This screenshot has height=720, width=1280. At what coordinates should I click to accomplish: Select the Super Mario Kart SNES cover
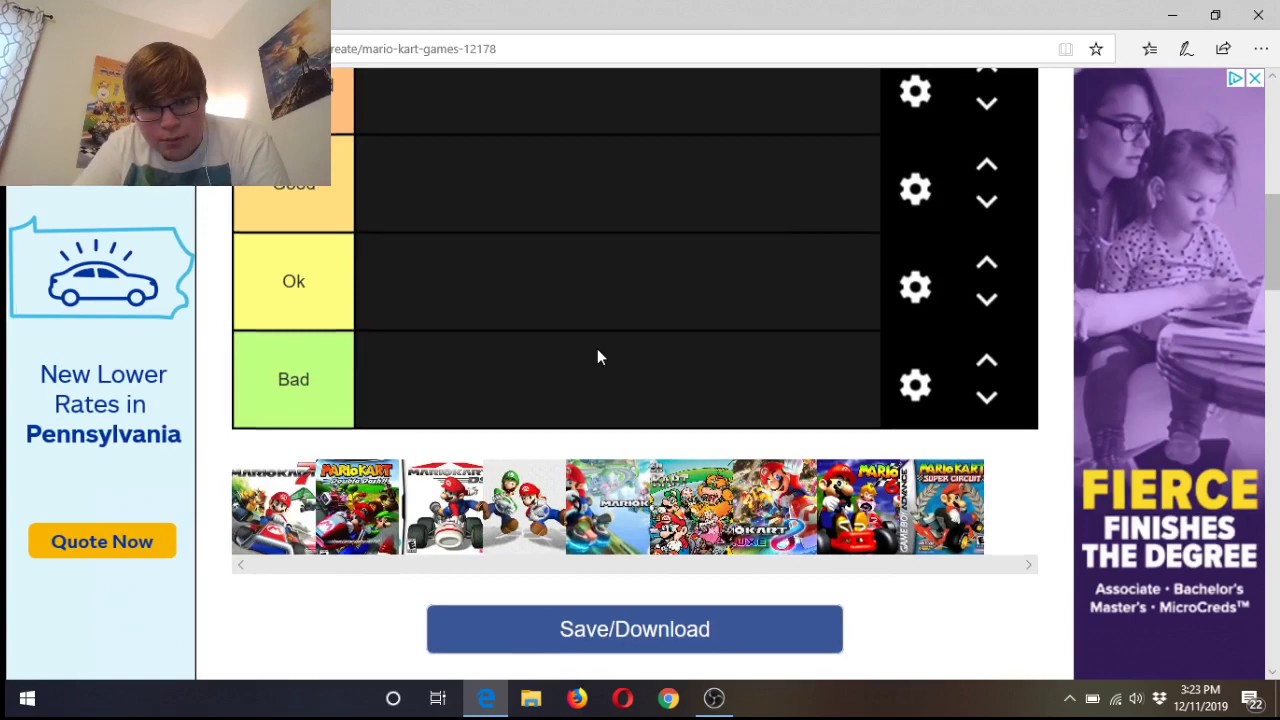click(x=691, y=507)
